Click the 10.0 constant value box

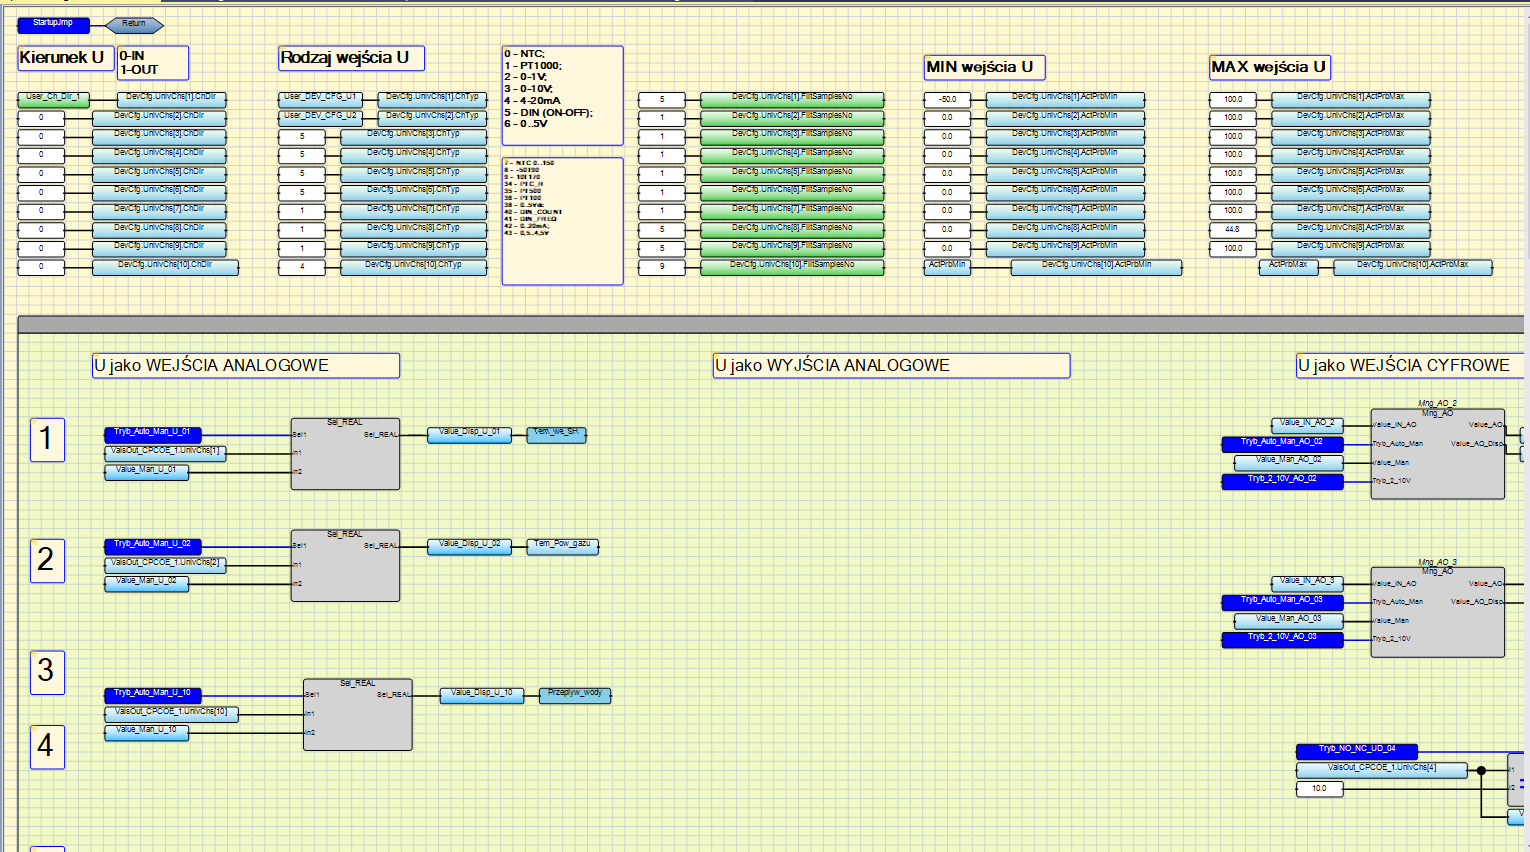[1319, 789]
